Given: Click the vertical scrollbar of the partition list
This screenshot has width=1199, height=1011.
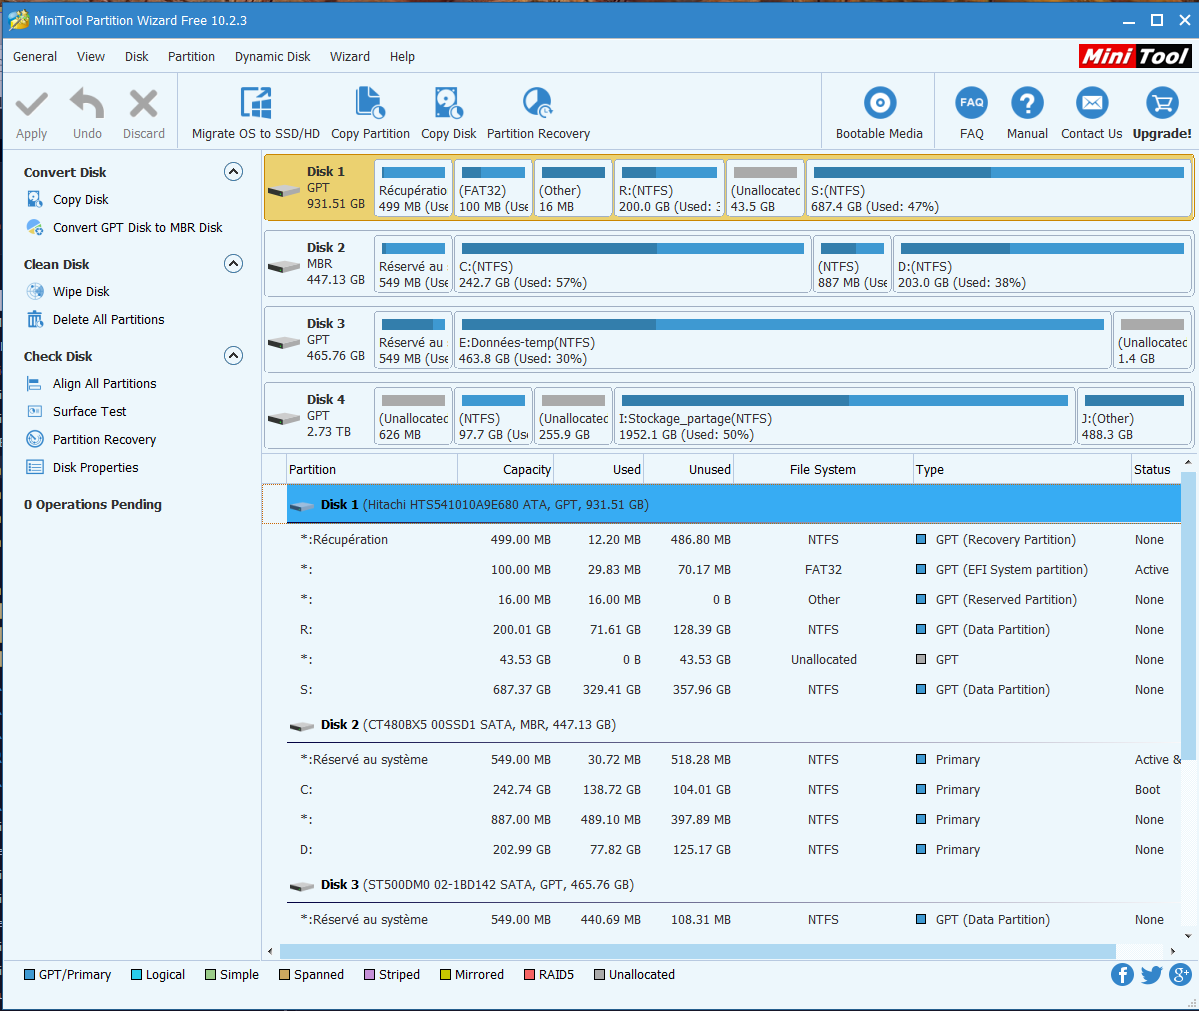Looking at the screenshot, I should 1188,616.
